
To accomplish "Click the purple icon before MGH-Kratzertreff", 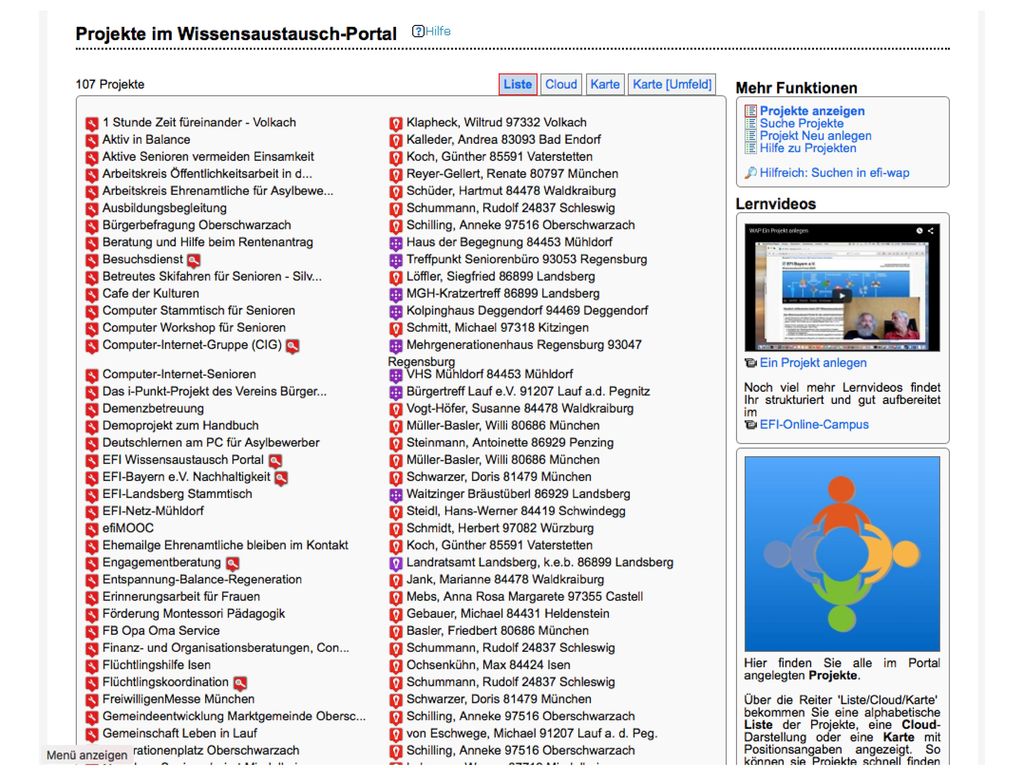I will click(x=396, y=295).
